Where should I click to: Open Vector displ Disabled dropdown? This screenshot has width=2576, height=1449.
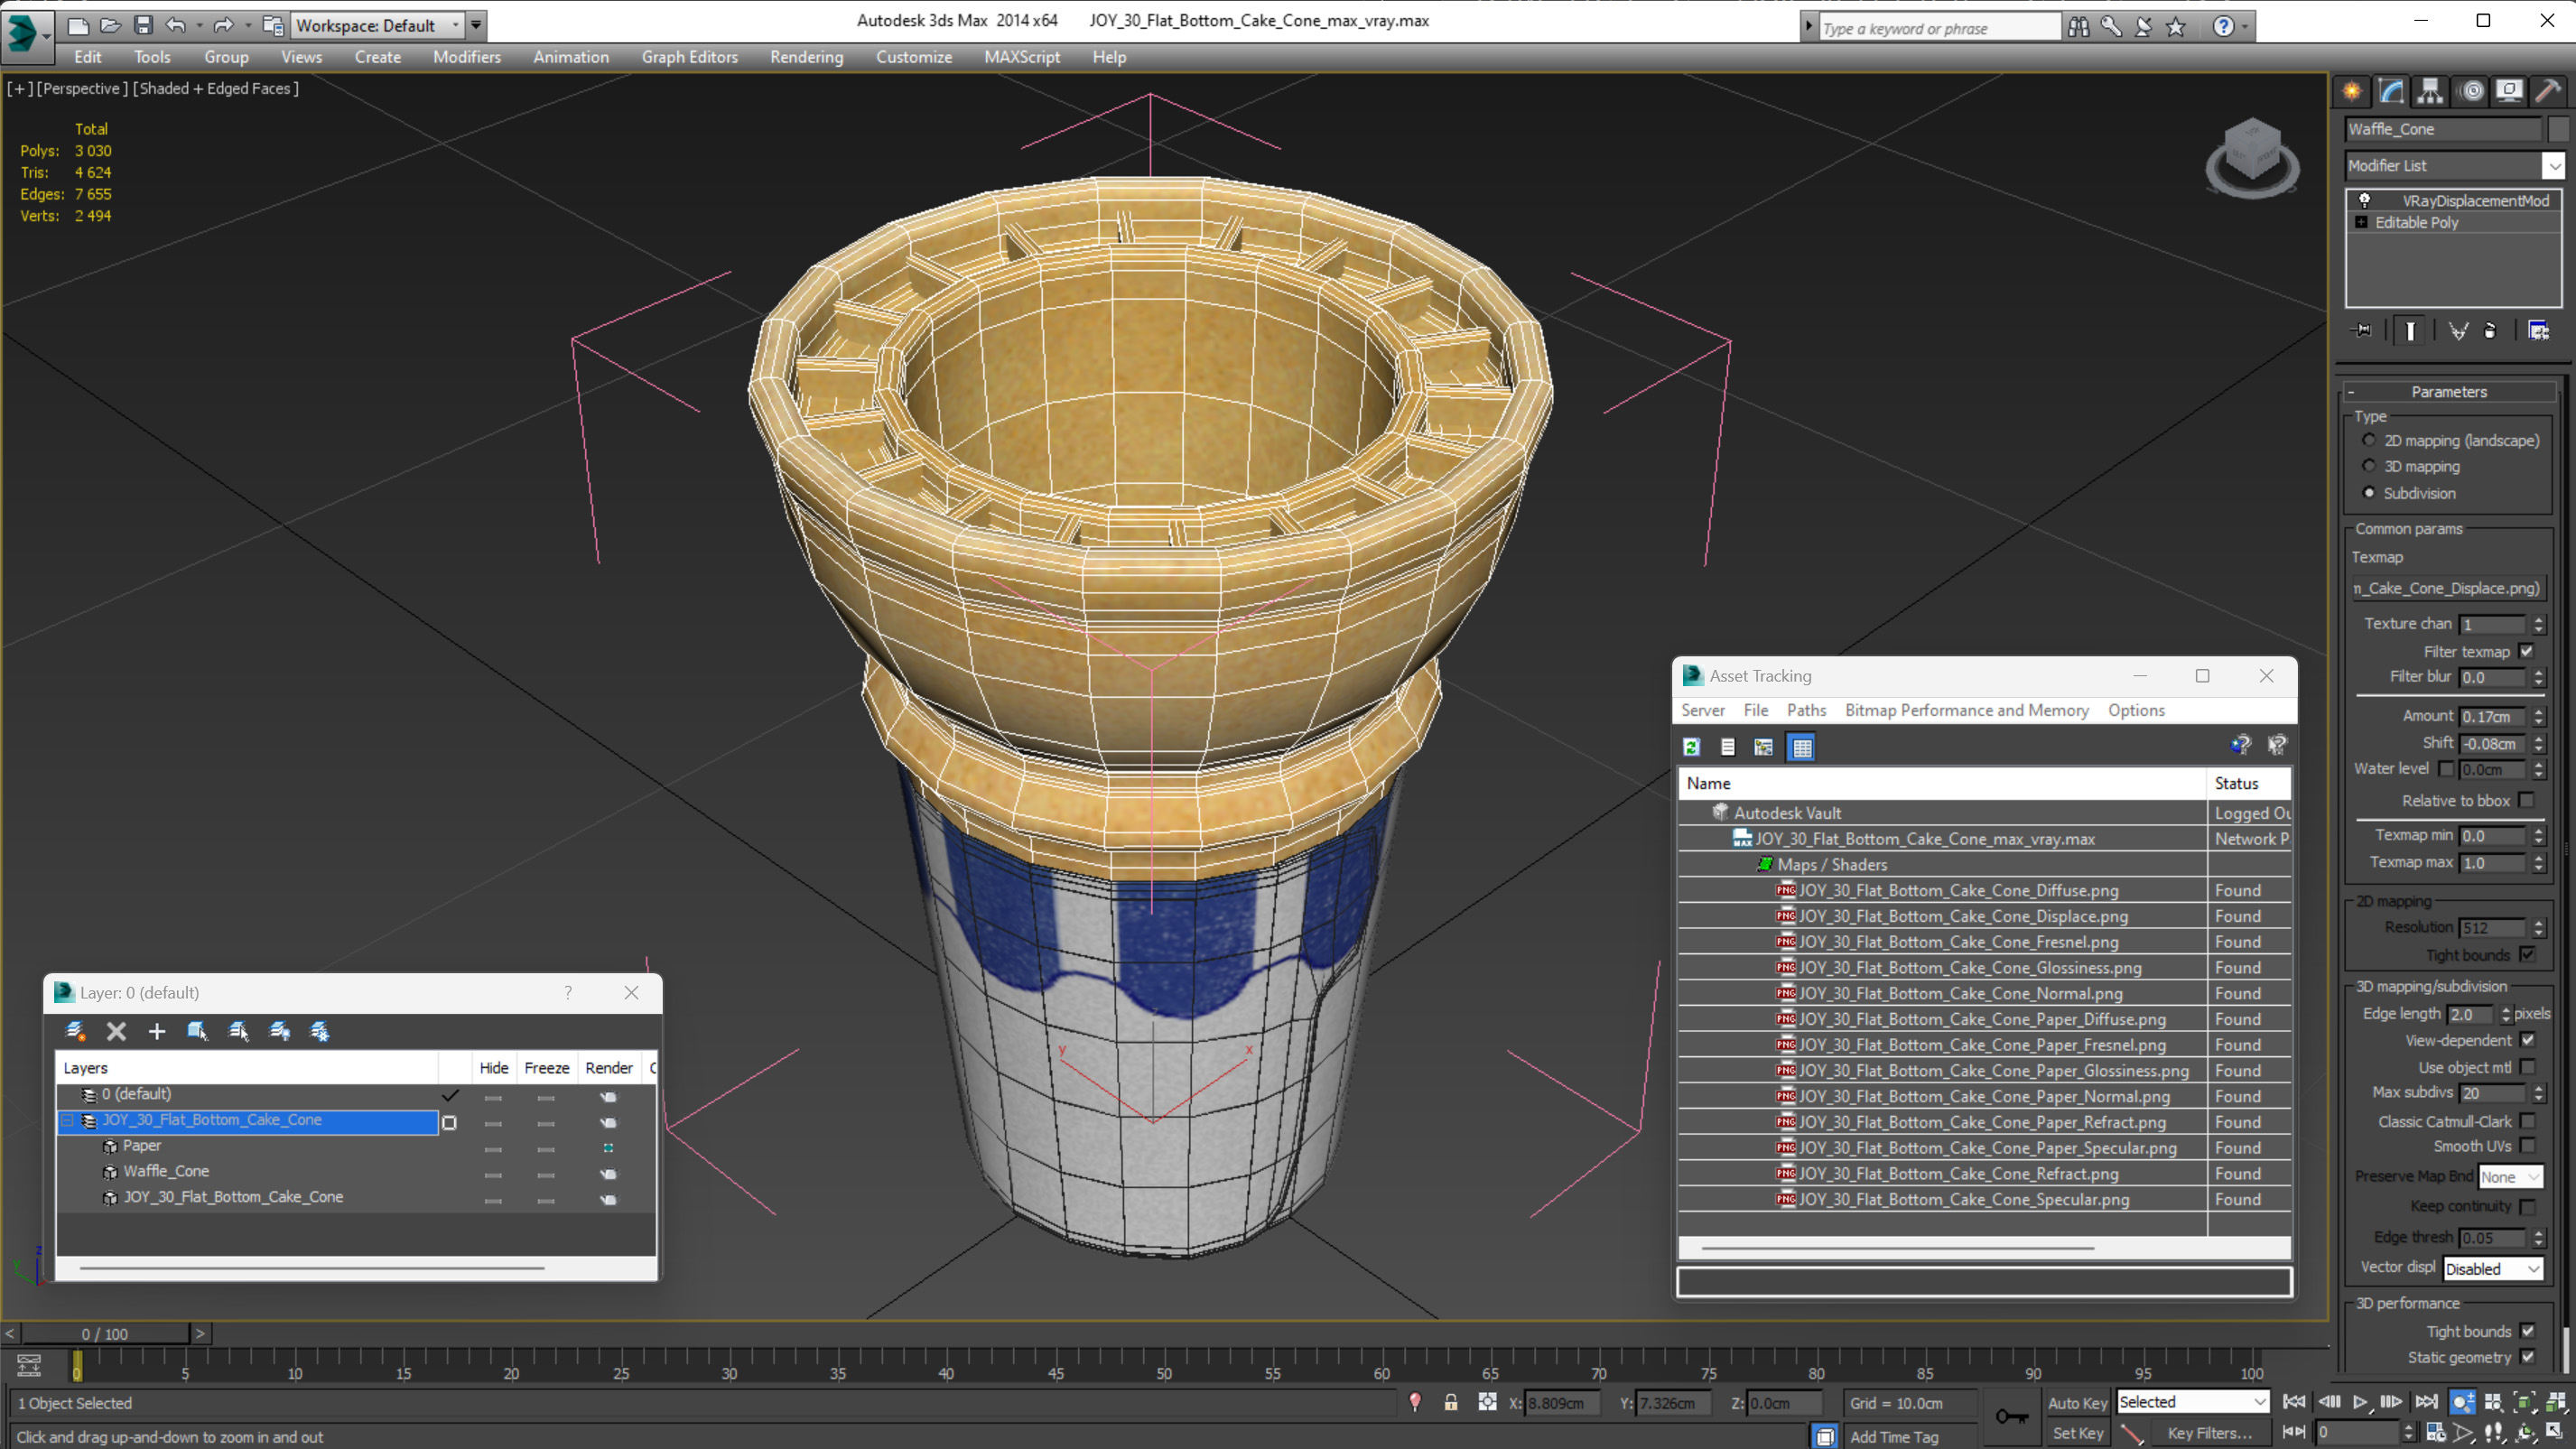pyautogui.click(x=2492, y=1268)
